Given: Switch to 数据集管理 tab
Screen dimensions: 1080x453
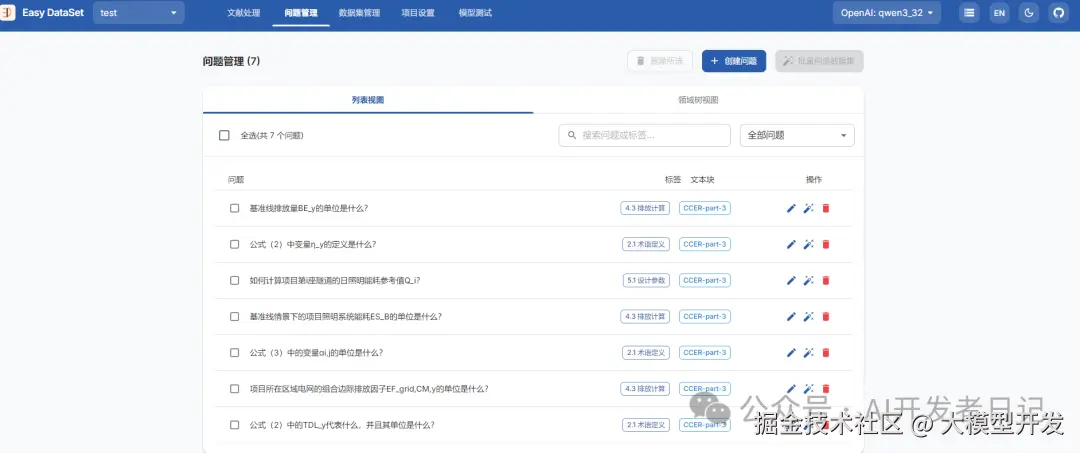Looking at the screenshot, I should (x=359, y=12).
